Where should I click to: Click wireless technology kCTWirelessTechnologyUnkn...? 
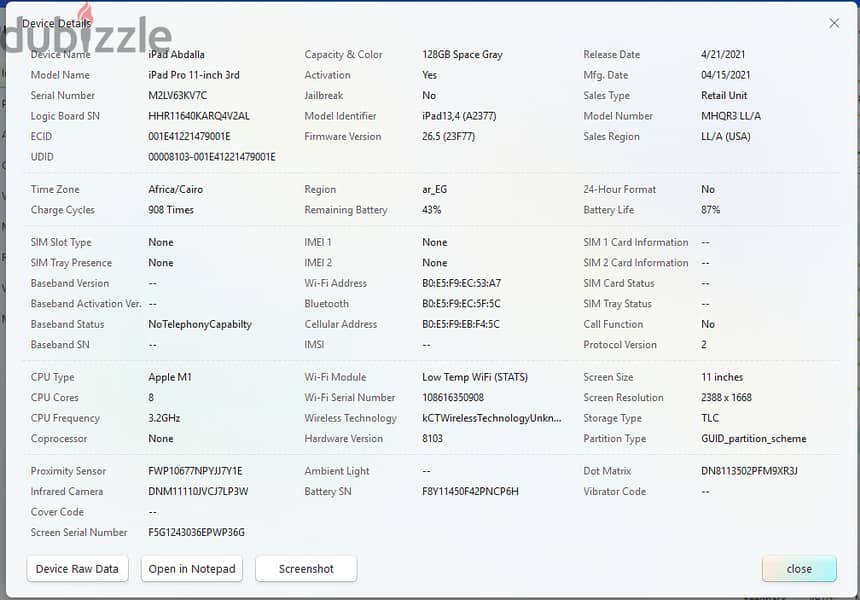[491, 418]
